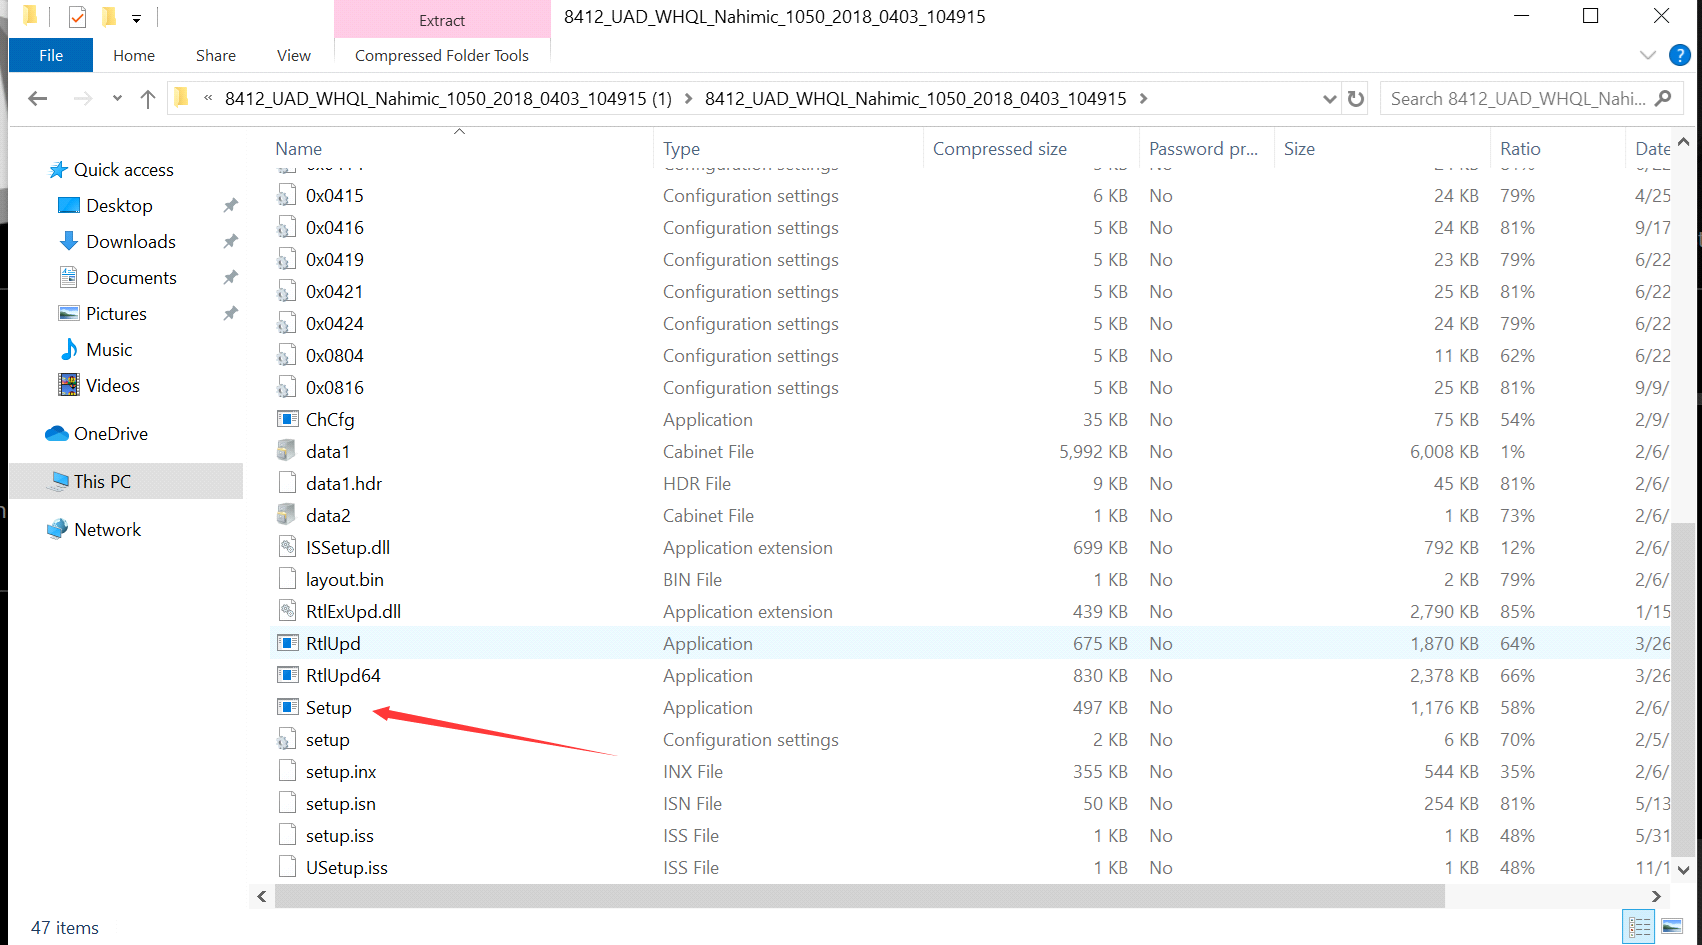
Task: Select the data1 cabinet file icon
Action: 288,451
